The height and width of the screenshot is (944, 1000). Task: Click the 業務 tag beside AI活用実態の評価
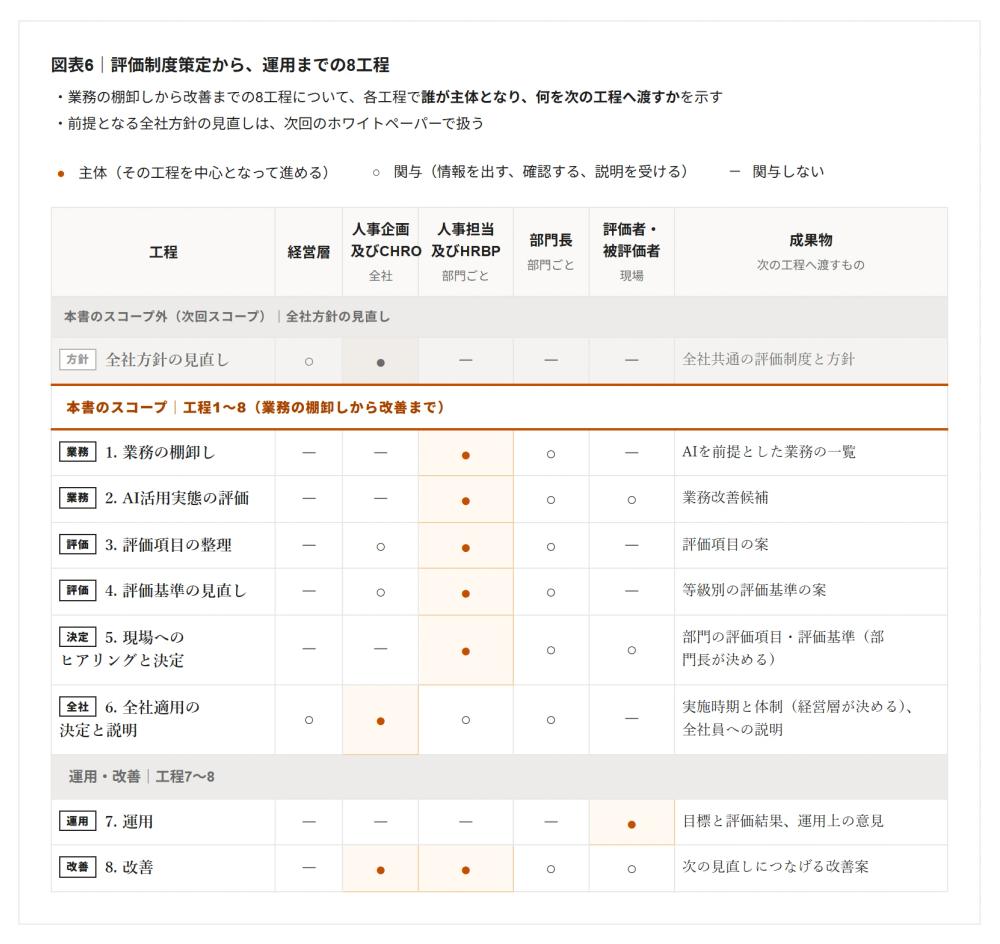(x=77, y=498)
